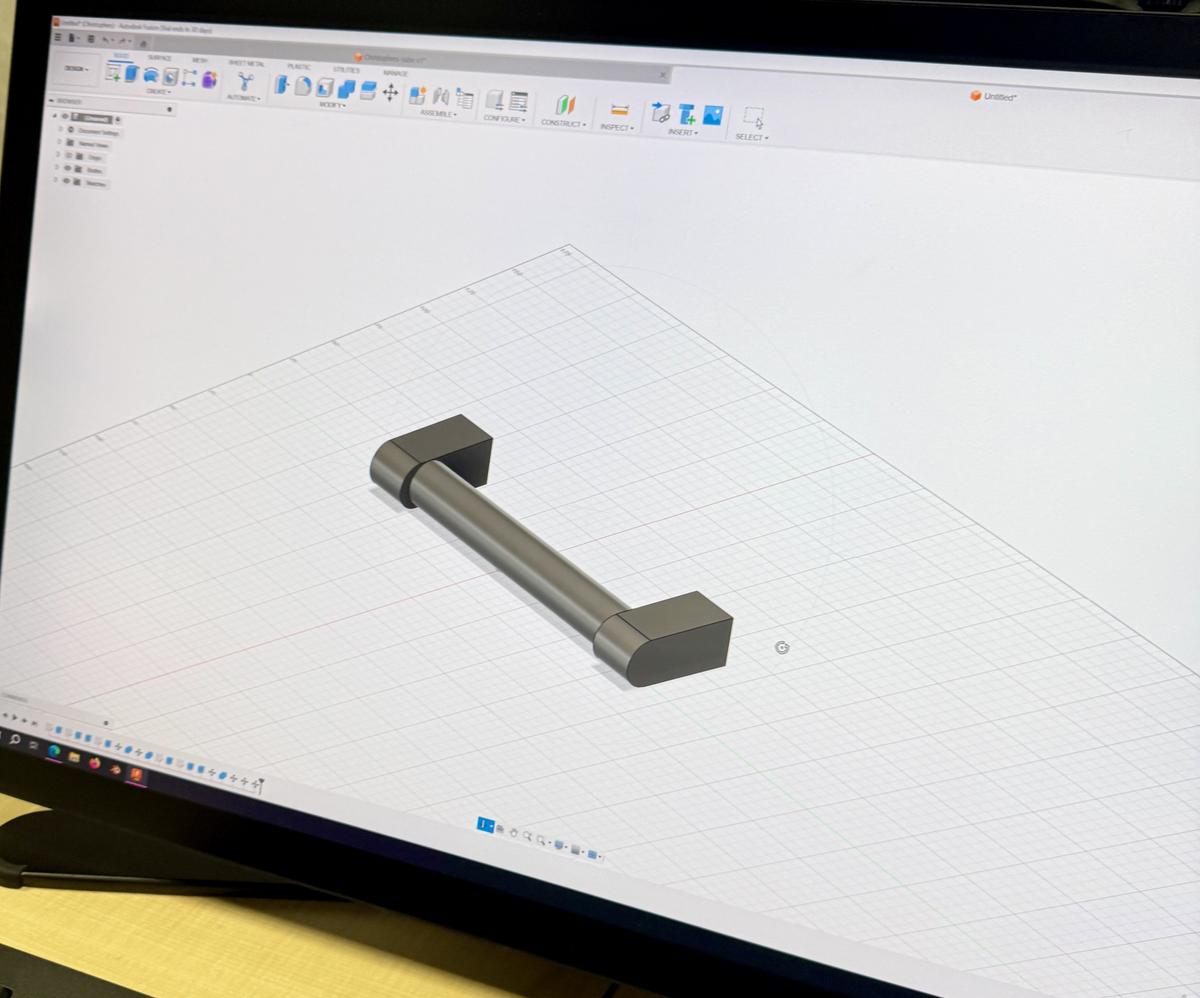This screenshot has width=1200, height=998.
Task: Open the parameters table icon in Configure
Action: pos(518,102)
